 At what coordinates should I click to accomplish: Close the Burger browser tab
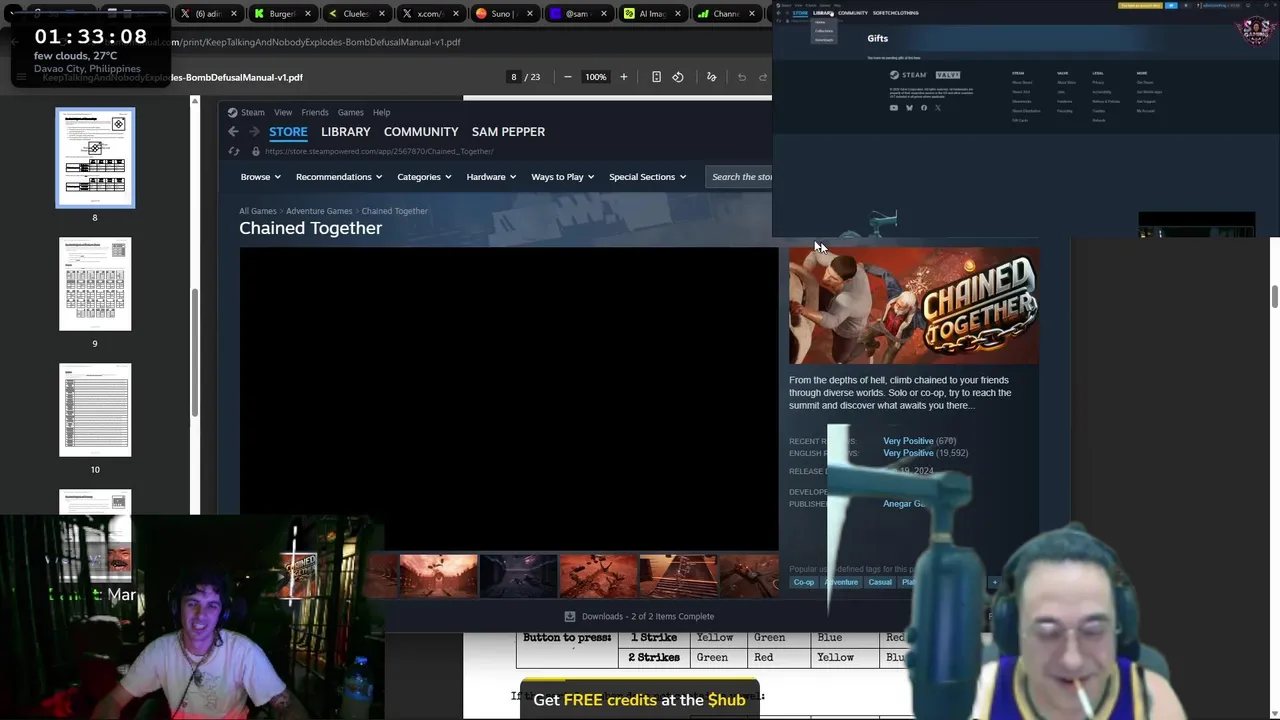(x=307, y=14)
